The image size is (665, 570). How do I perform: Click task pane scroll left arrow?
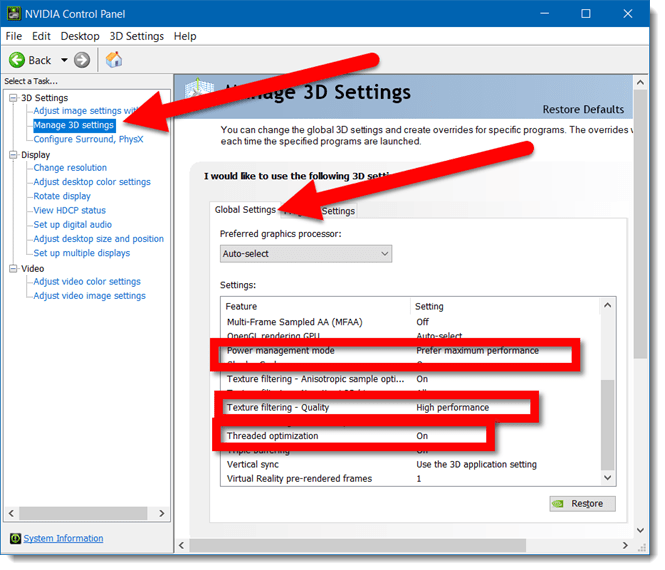click(x=11, y=514)
